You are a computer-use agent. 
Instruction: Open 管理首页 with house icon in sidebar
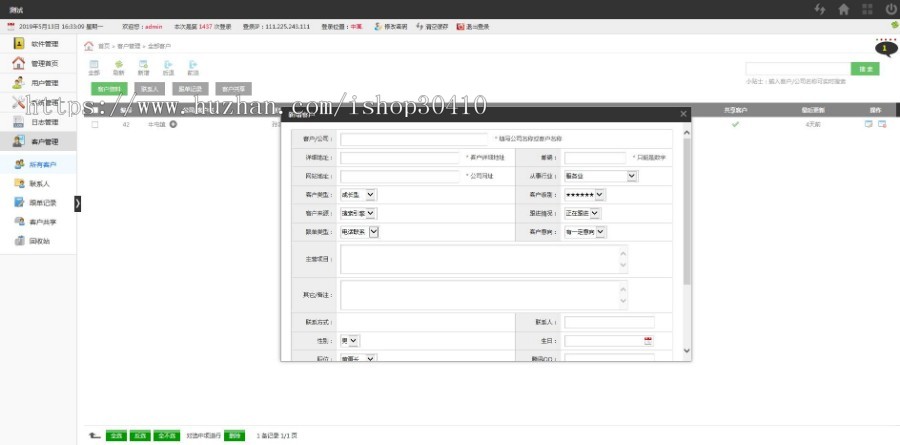pyautogui.click(x=38, y=63)
